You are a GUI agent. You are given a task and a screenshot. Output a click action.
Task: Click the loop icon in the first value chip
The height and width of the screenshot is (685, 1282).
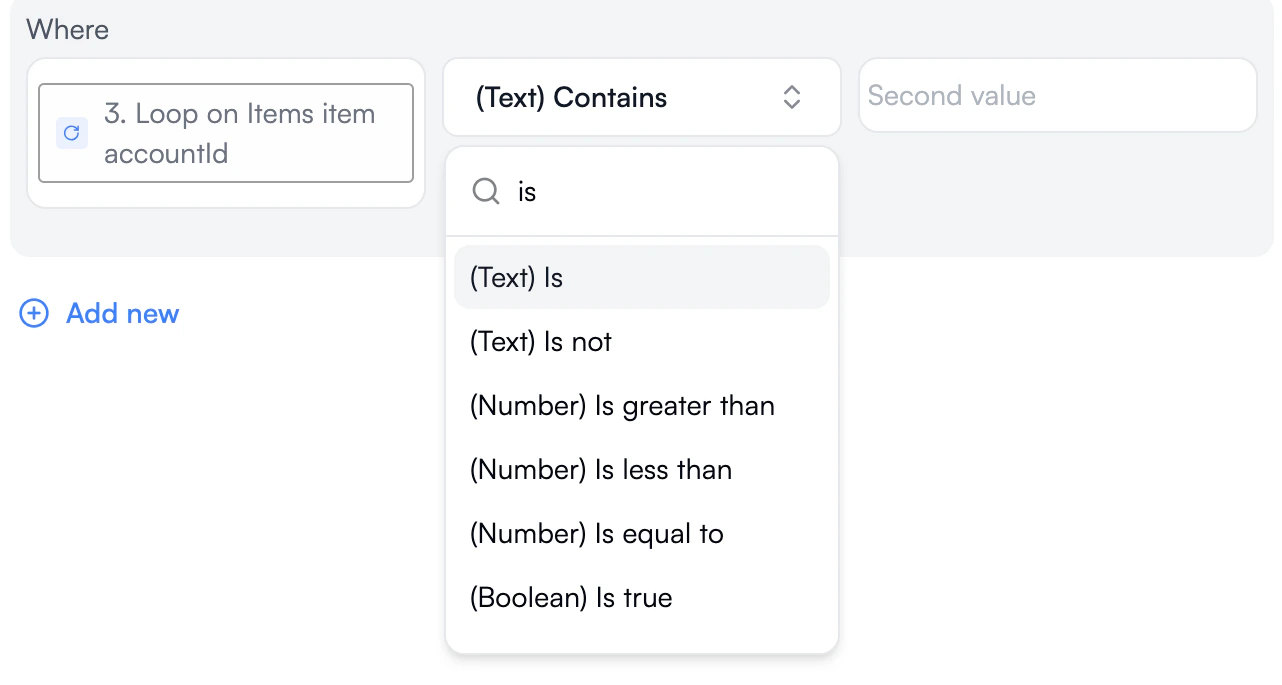[x=71, y=133]
